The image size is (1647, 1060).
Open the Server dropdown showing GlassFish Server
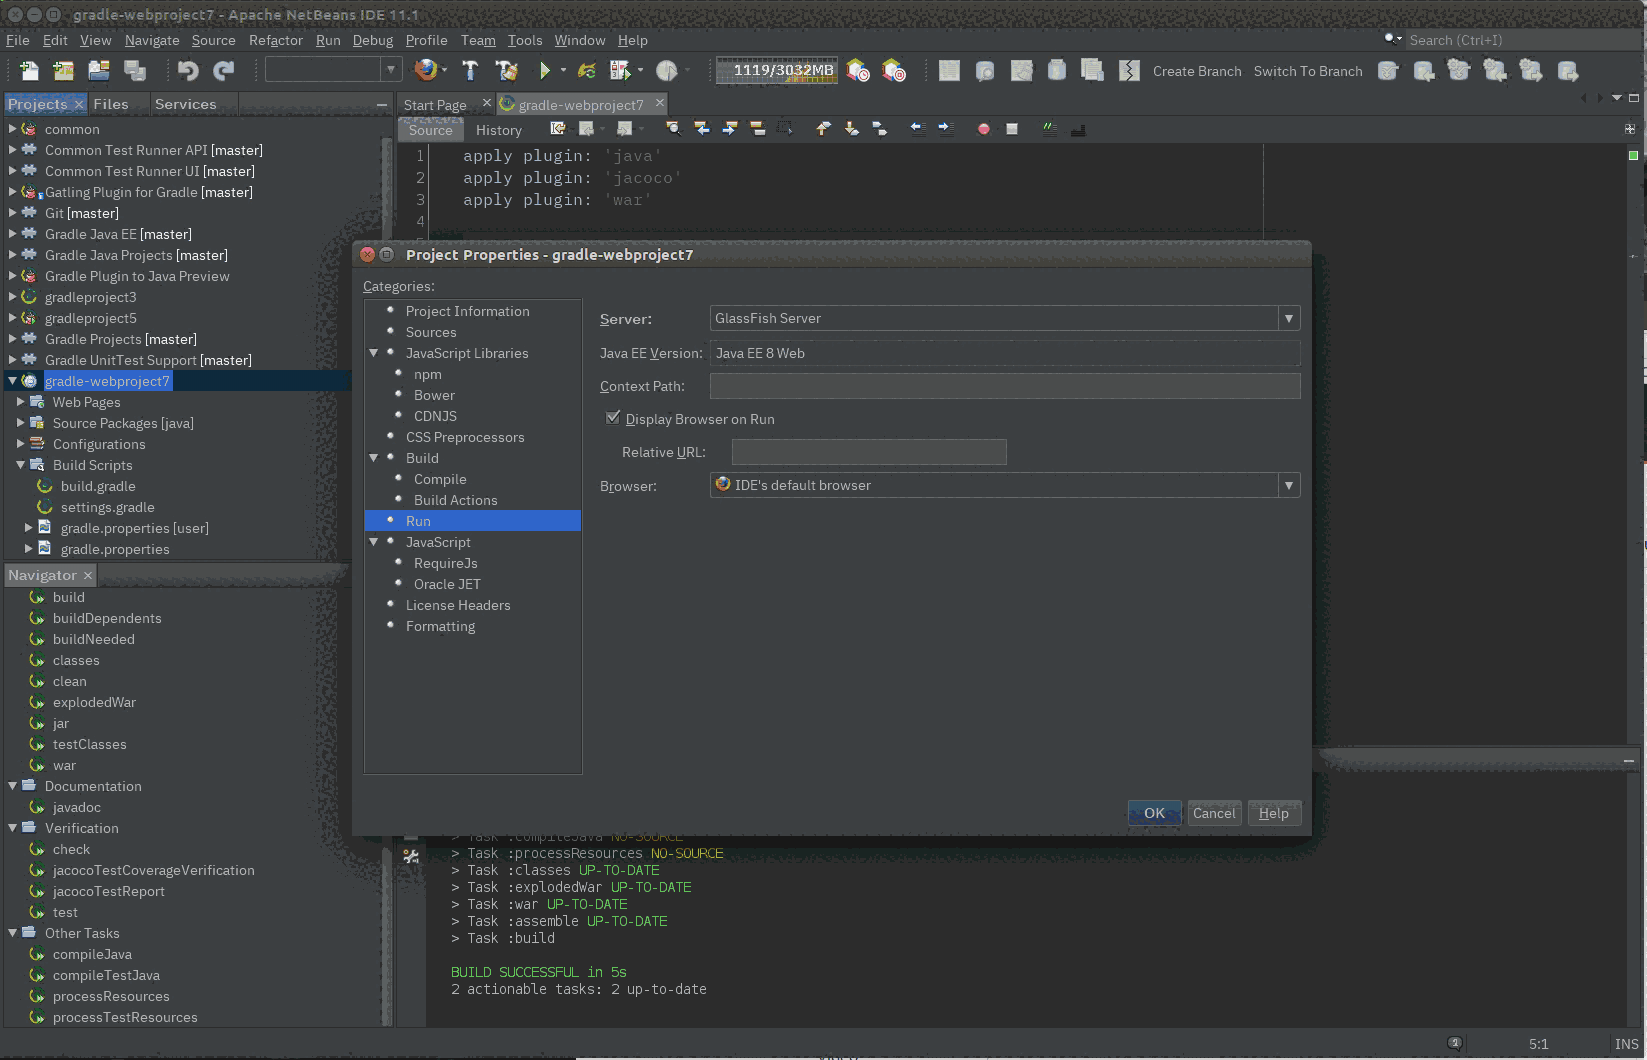click(1289, 318)
